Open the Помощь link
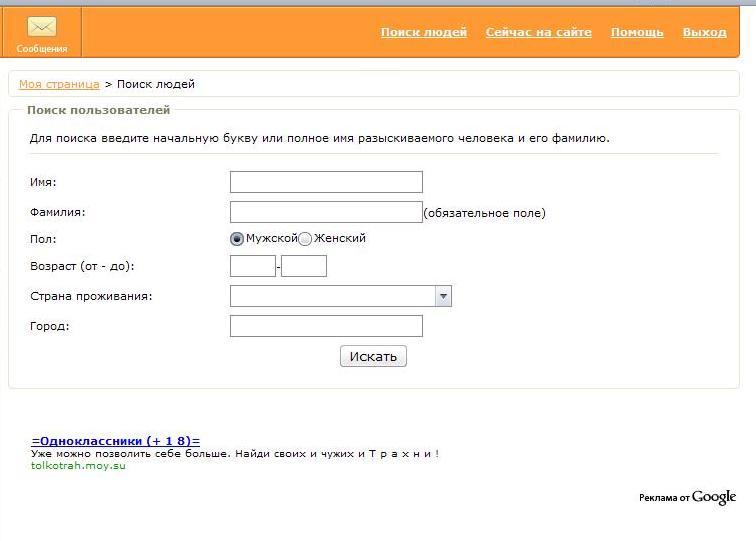The width and height of the screenshot is (756, 541). (x=637, y=32)
